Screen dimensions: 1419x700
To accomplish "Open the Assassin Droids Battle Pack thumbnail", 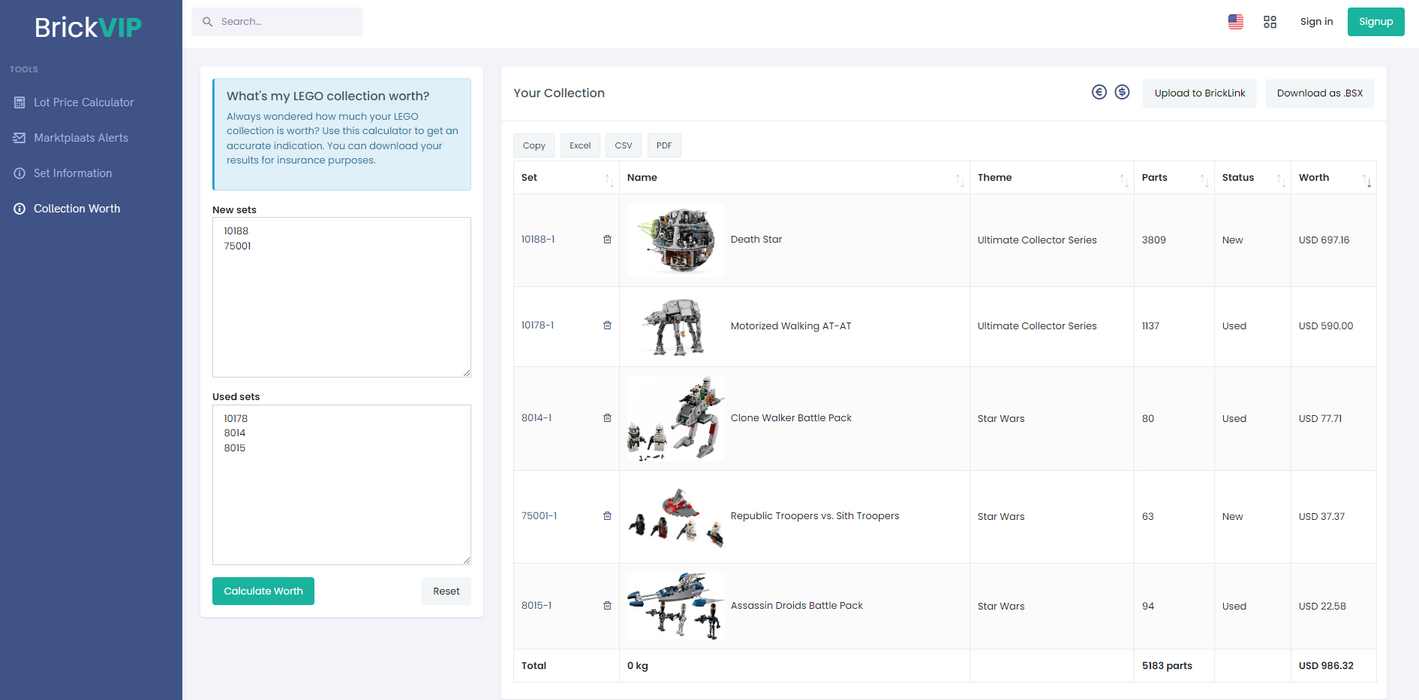I will click(x=676, y=606).
